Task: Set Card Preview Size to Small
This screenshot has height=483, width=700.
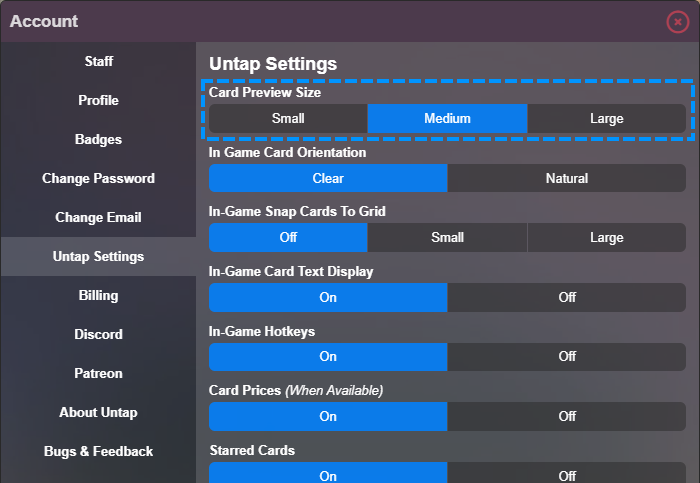Action: point(288,118)
